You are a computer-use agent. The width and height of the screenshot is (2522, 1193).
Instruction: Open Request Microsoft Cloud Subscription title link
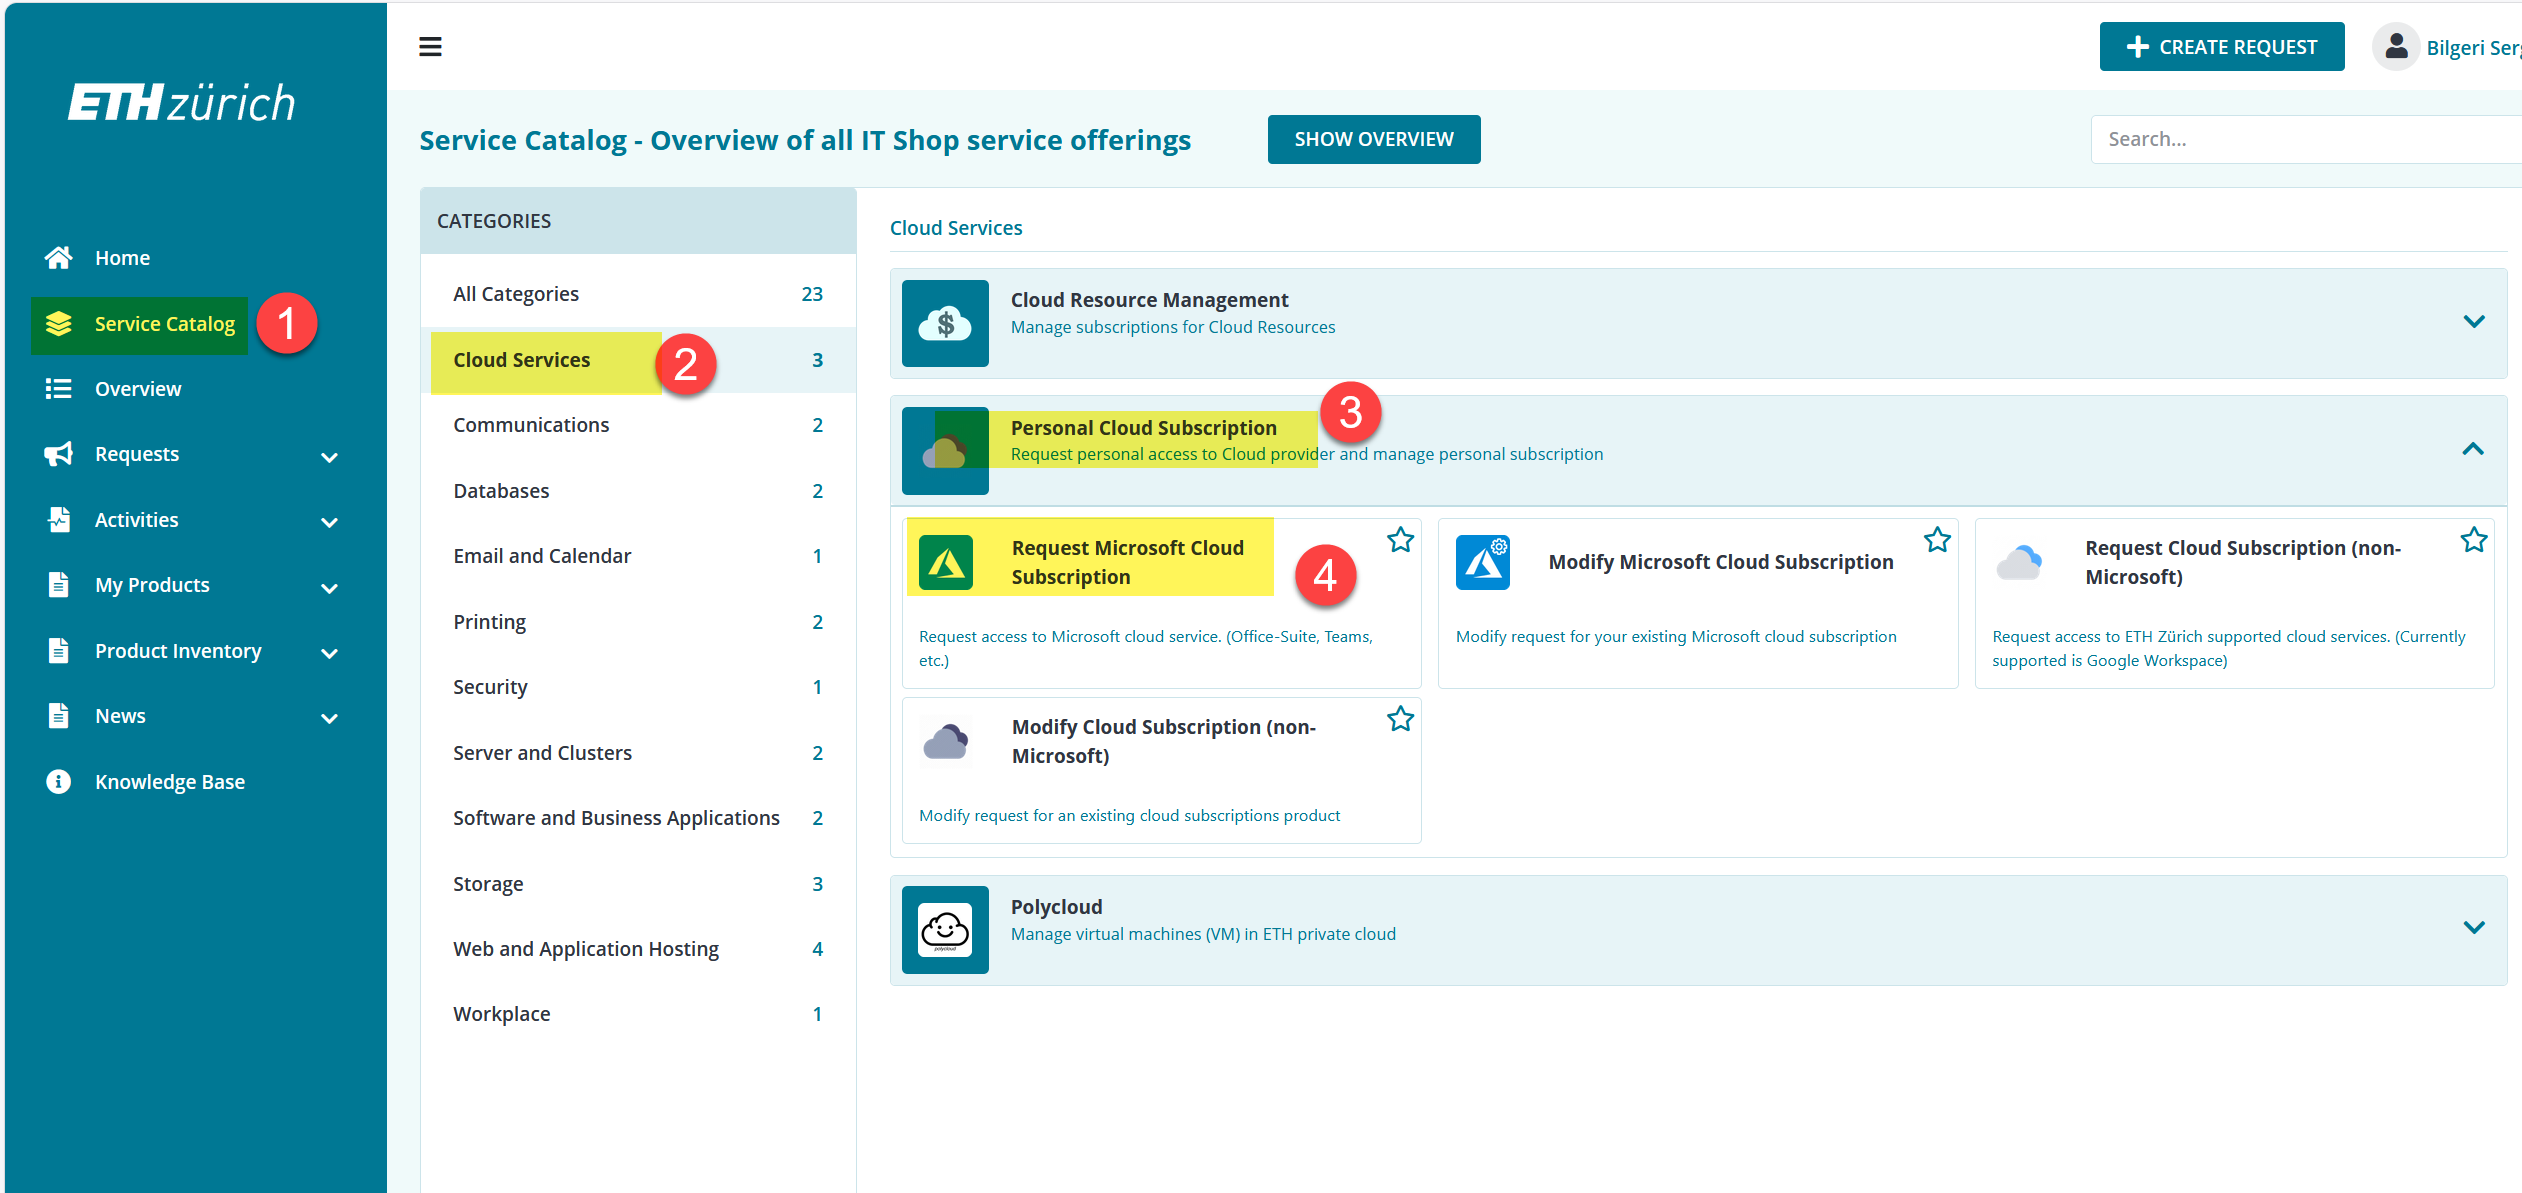[1128, 562]
